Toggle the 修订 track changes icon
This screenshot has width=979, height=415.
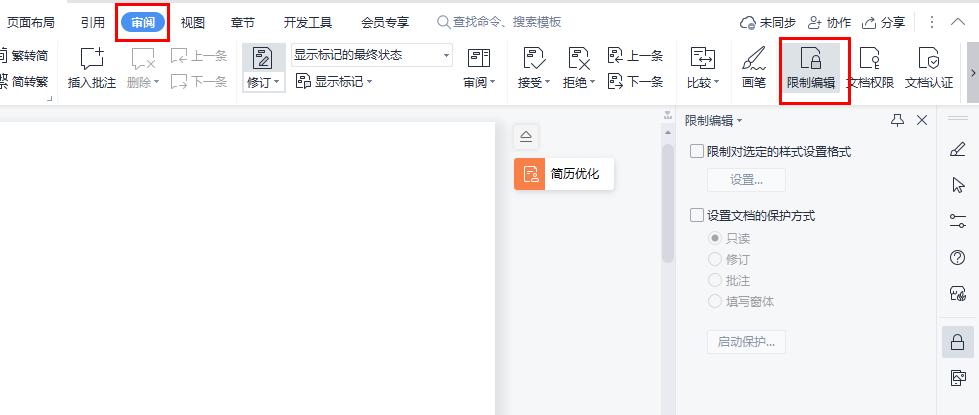[x=262, y=58]
